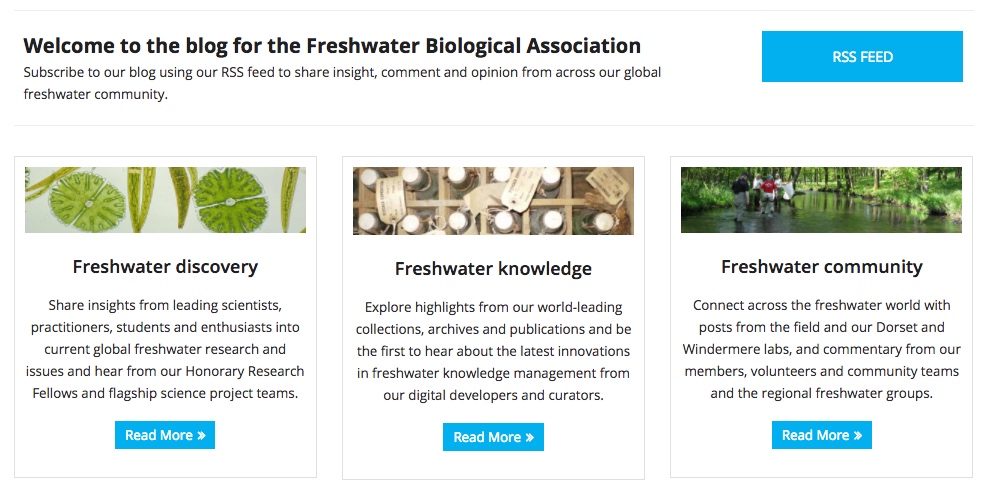The width and height of the screenshot is (985, 493).
Task: Open the Freshwater community heading
Action: click(821, 267)
